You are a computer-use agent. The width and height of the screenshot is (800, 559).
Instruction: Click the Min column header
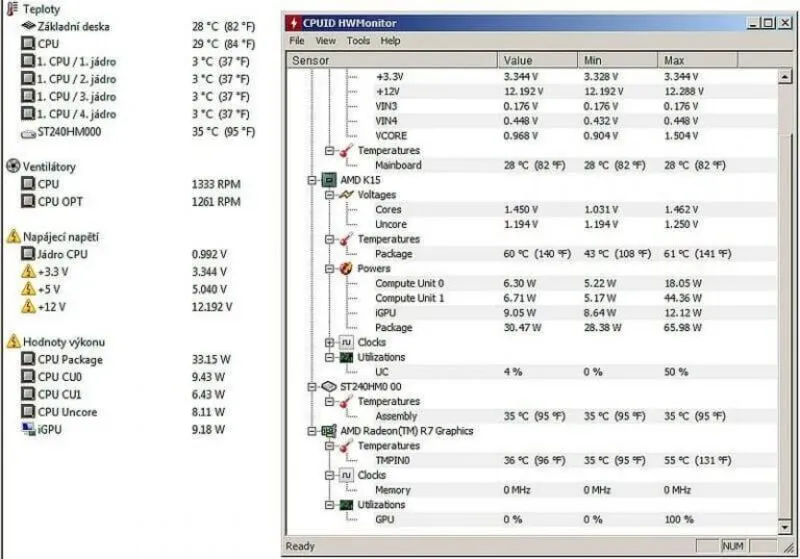618,60
